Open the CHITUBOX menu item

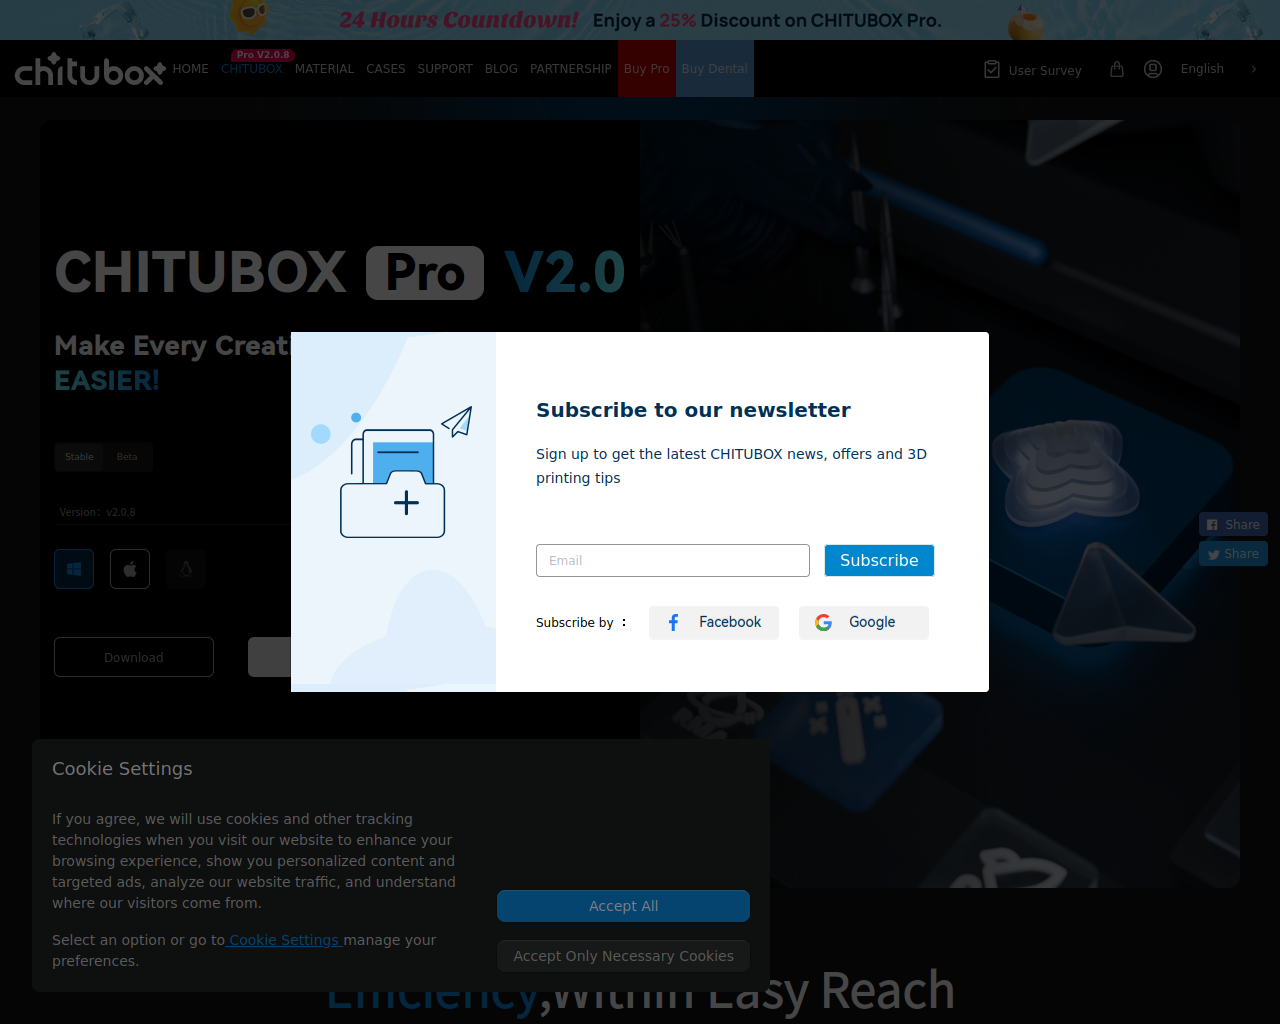point(252,69)
